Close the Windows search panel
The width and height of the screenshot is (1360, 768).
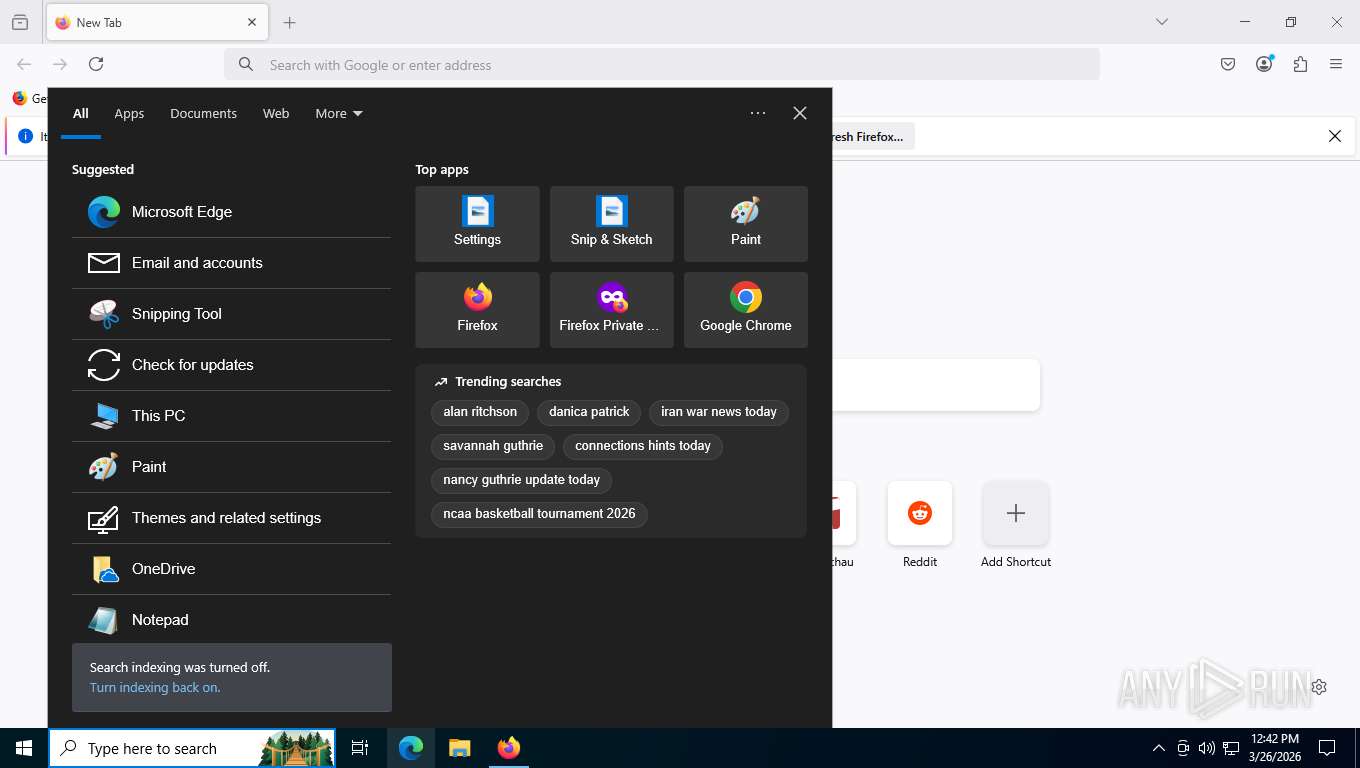(x=800, y=113)
